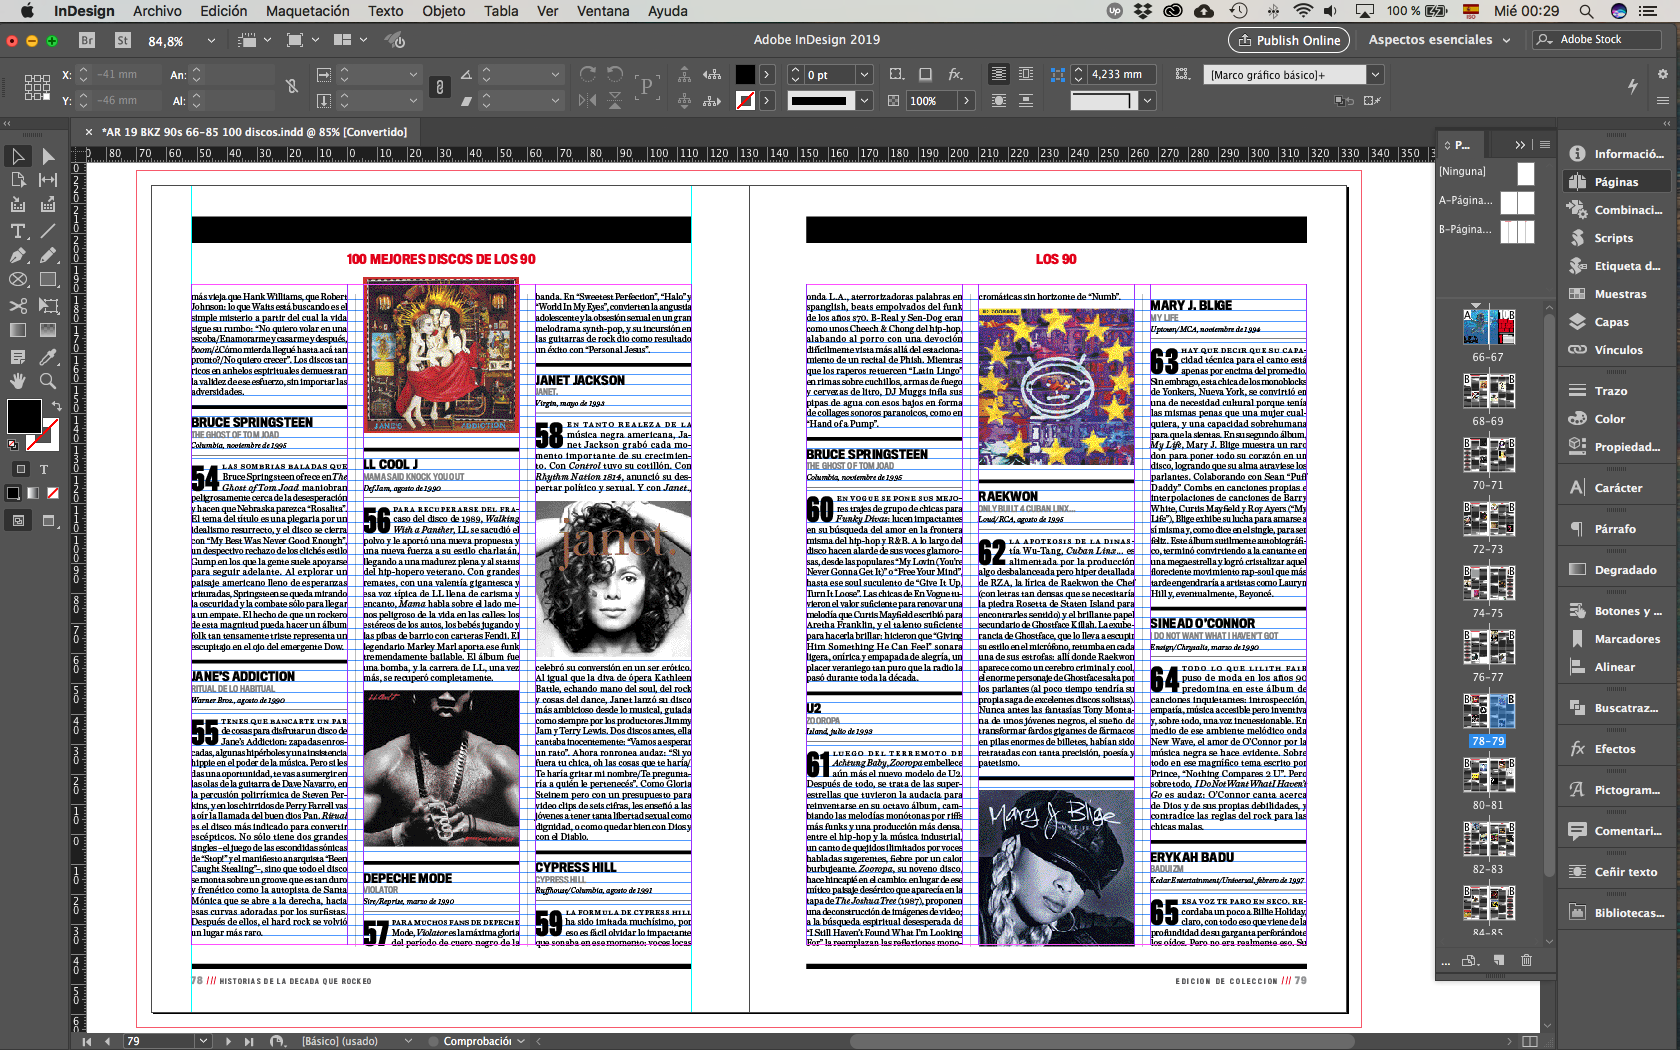Open the Ceñir texto panel
1680x1050 pixels.
pyautogui.click(x=1616, y=872)
